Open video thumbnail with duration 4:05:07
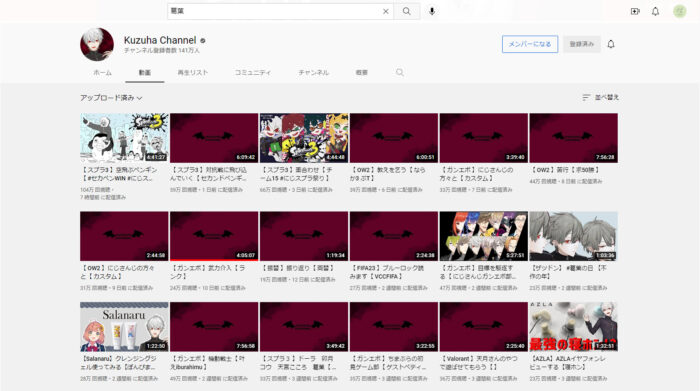Image resolution: width=700 pixels, height=391 pixels. coord(214,236)
